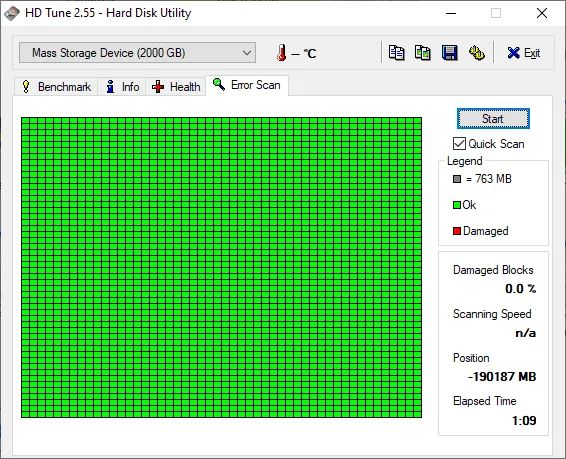
Task: Click the Position -190187 MB value
Action: 502,377
